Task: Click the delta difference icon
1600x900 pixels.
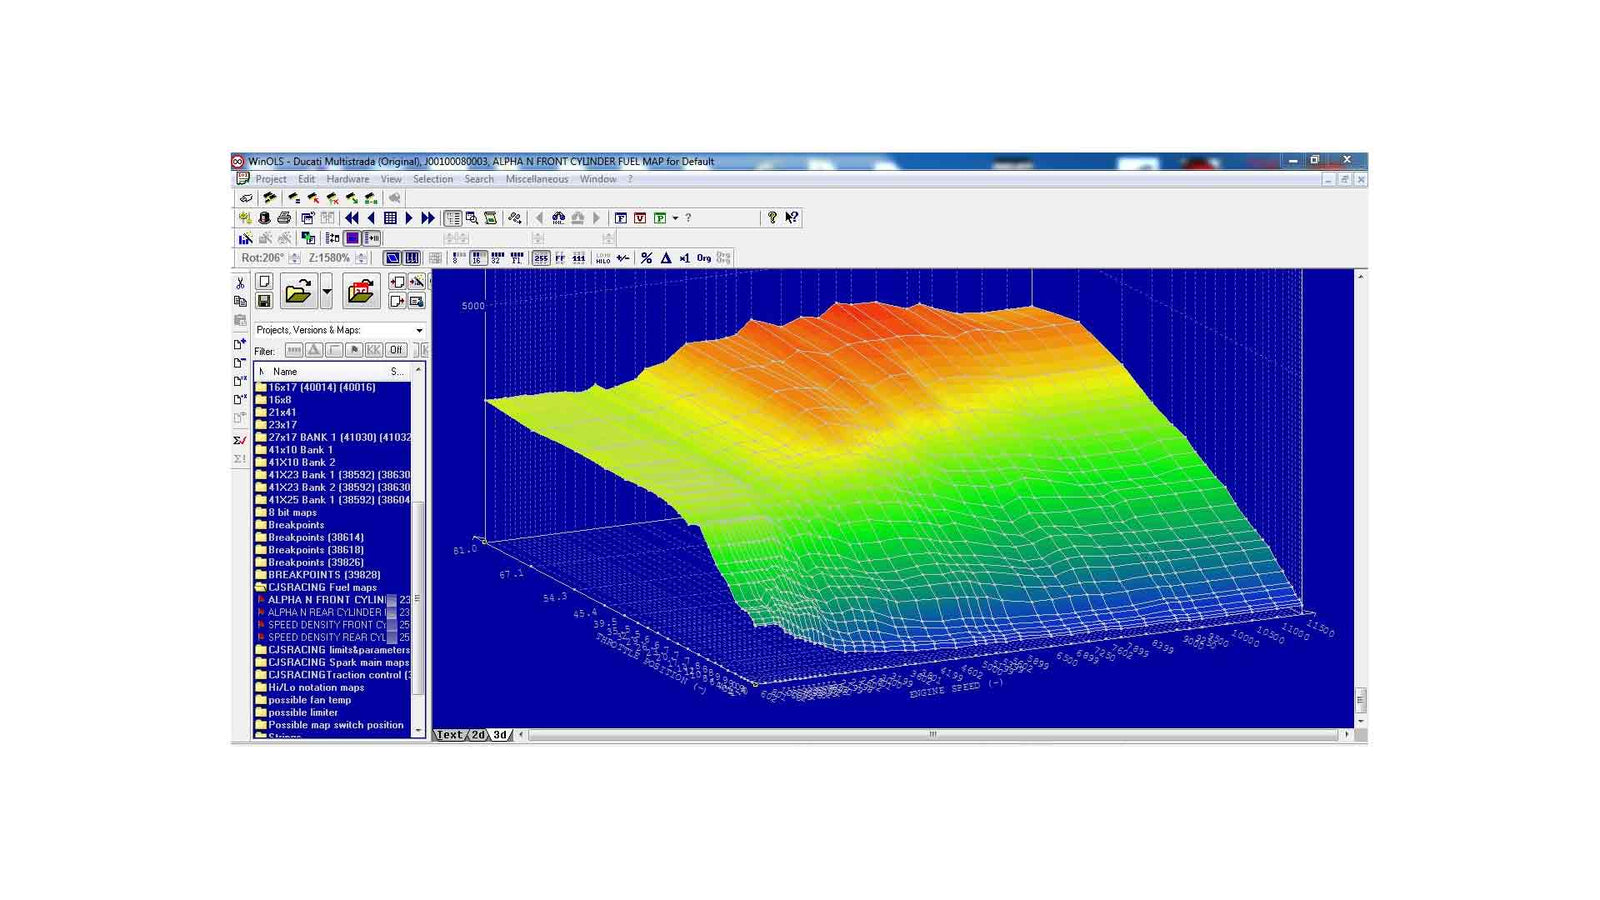Action: pyautogui.click(x=665, y=258)
